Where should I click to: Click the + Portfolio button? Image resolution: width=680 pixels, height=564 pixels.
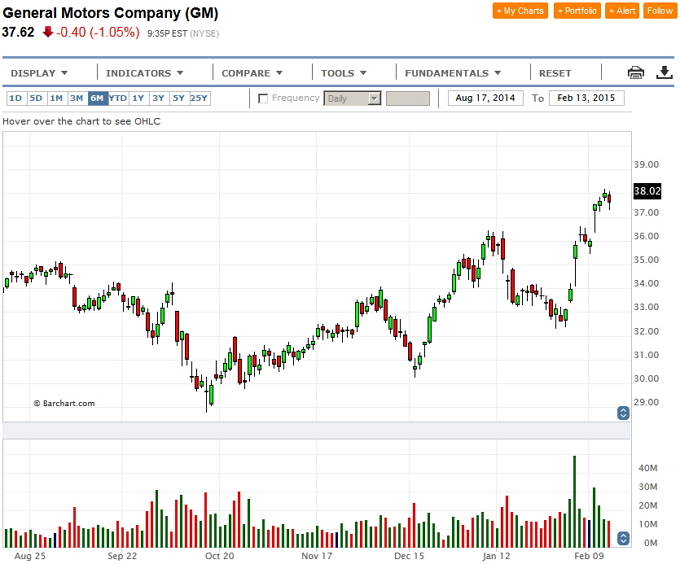tap(577, 11)
